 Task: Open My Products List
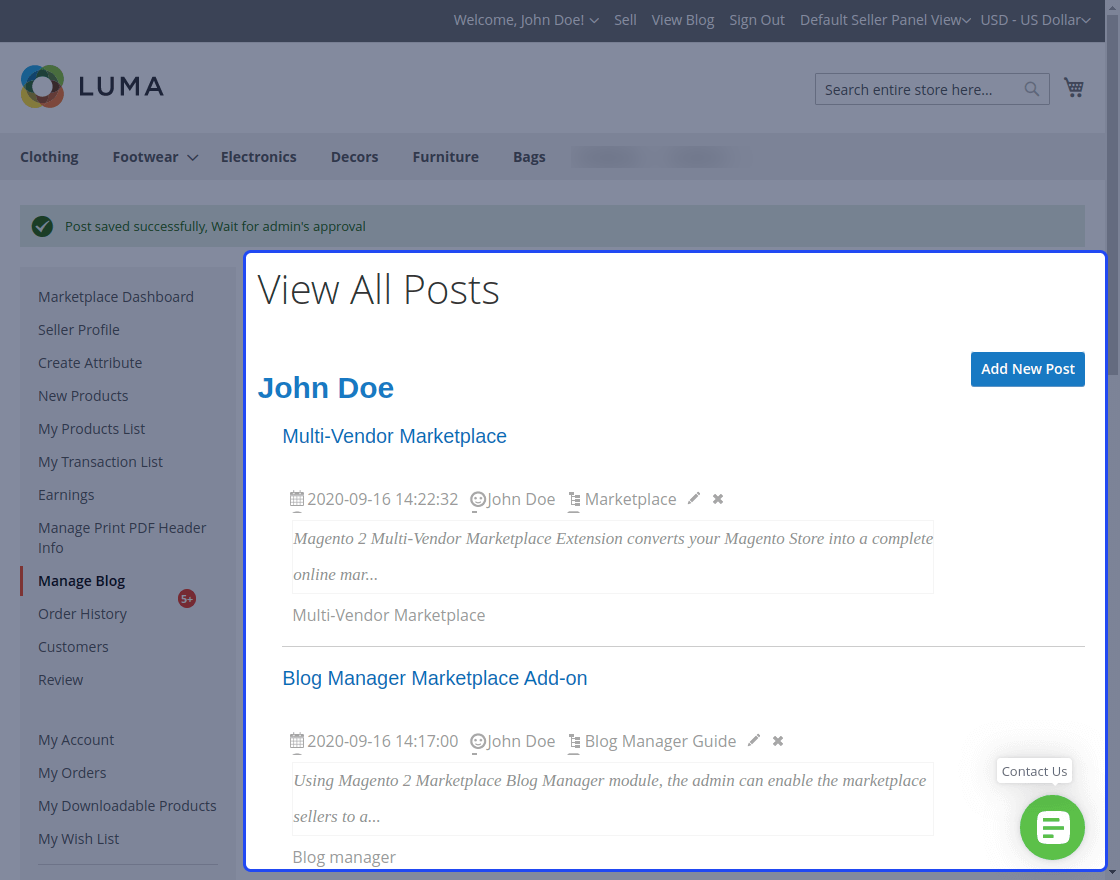click(x=91, y=429)
